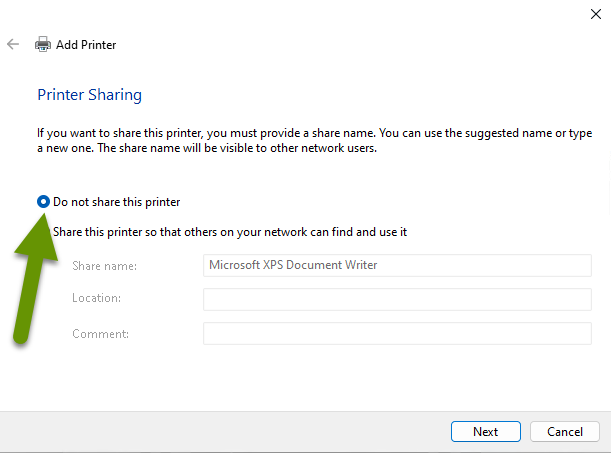The width and height of the screenshot is (611, 453).
Task: Click the 'Do not share this printer' label text
Action: pos(117,202)
